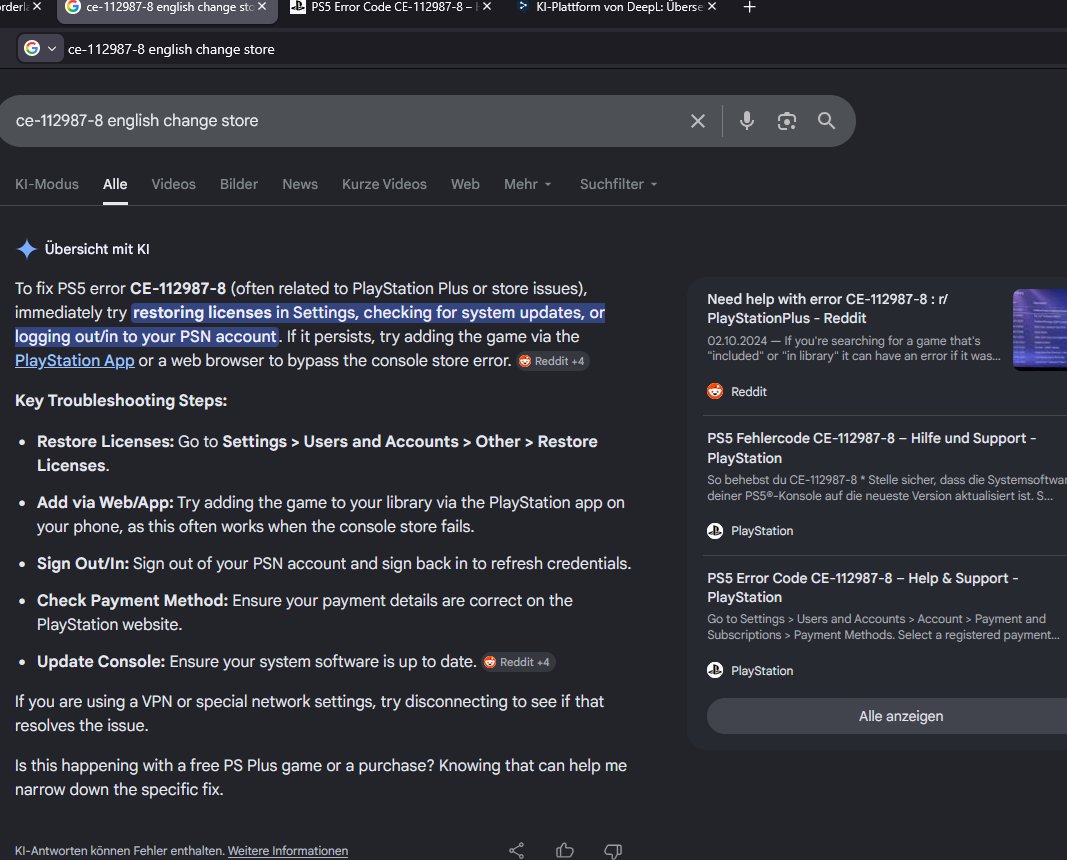Open the PlayStation App link
Image resolution: width=1067 pixels, height=860 pixels.
[x=75, y=361]
